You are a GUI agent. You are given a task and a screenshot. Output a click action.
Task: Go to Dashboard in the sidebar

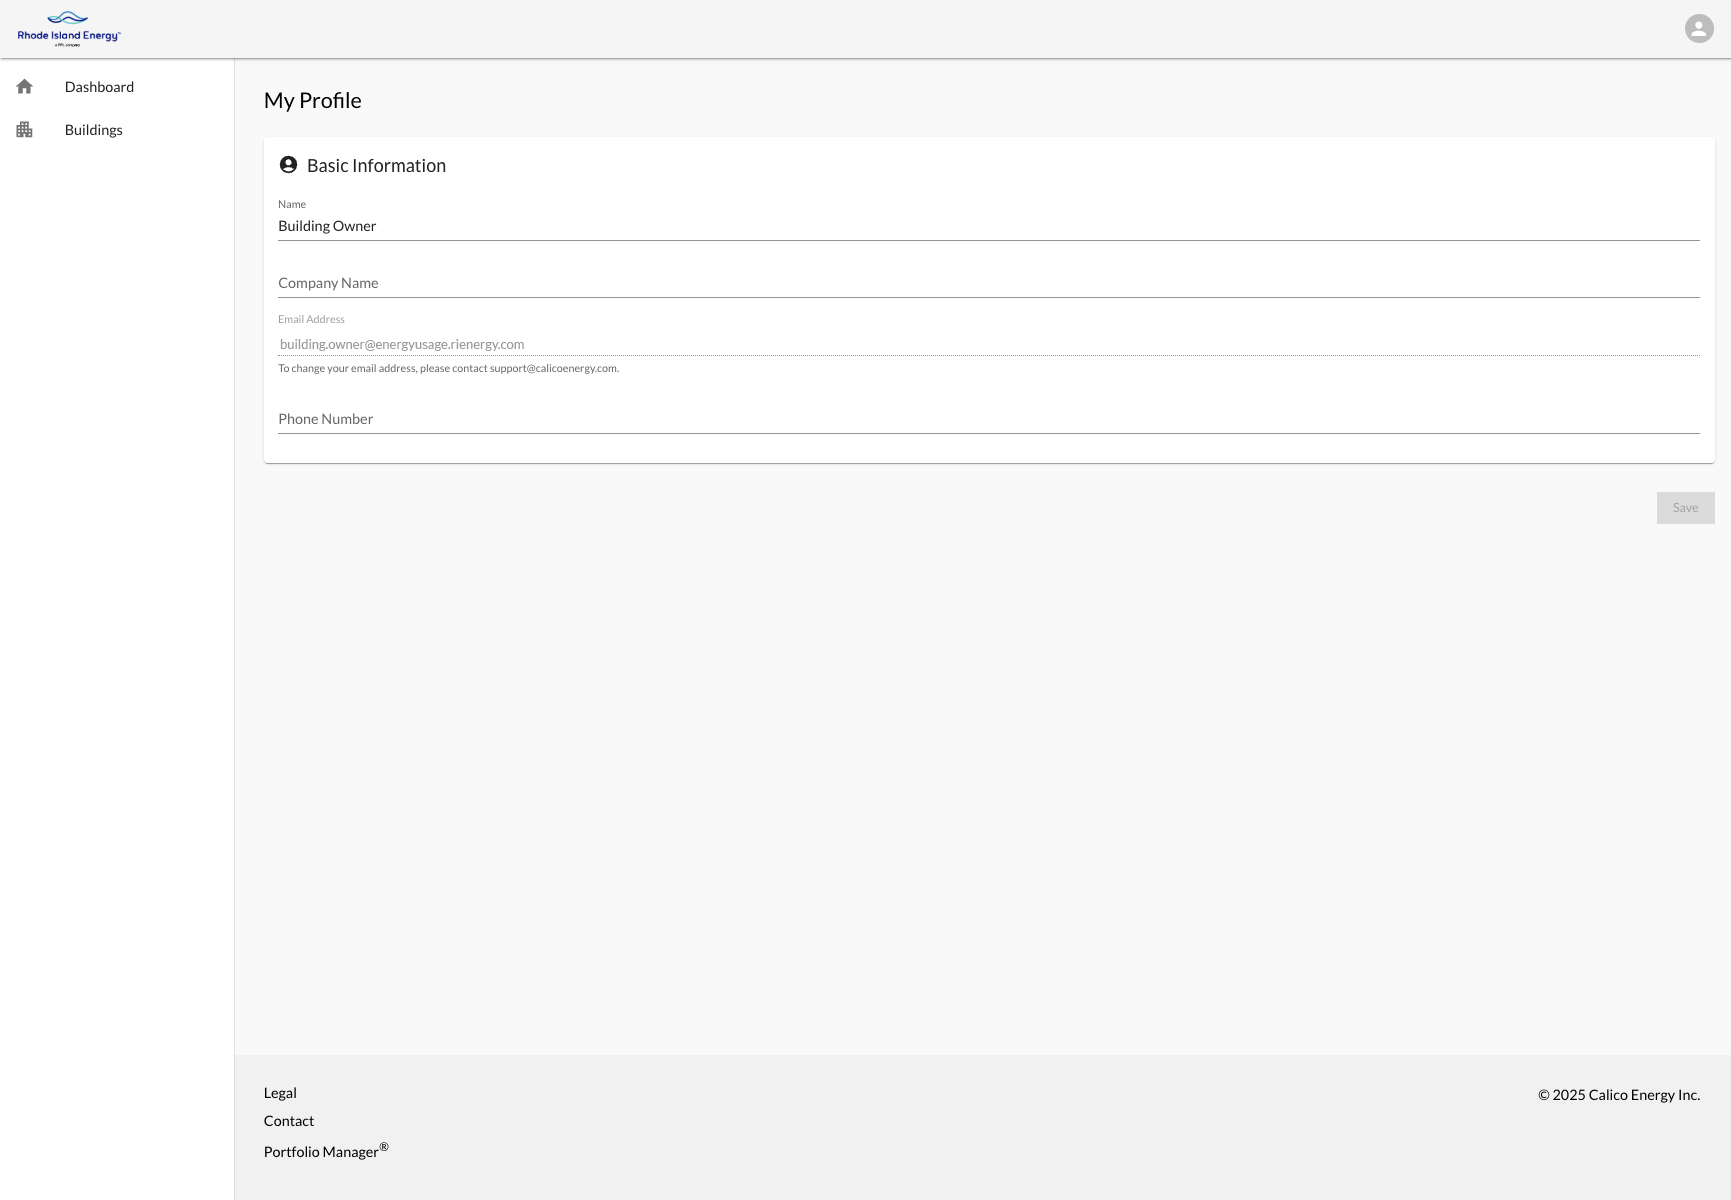(x=99, y=87)
